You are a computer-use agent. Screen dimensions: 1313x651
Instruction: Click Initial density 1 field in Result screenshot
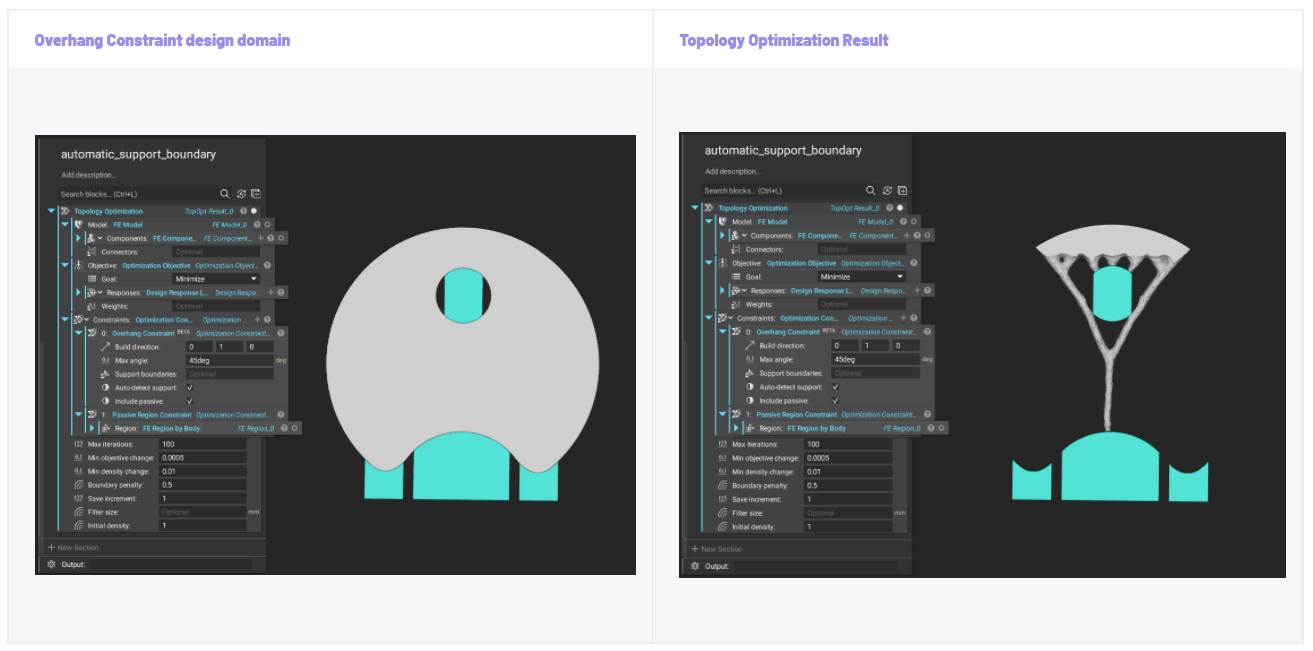click(x=848, y=526)
